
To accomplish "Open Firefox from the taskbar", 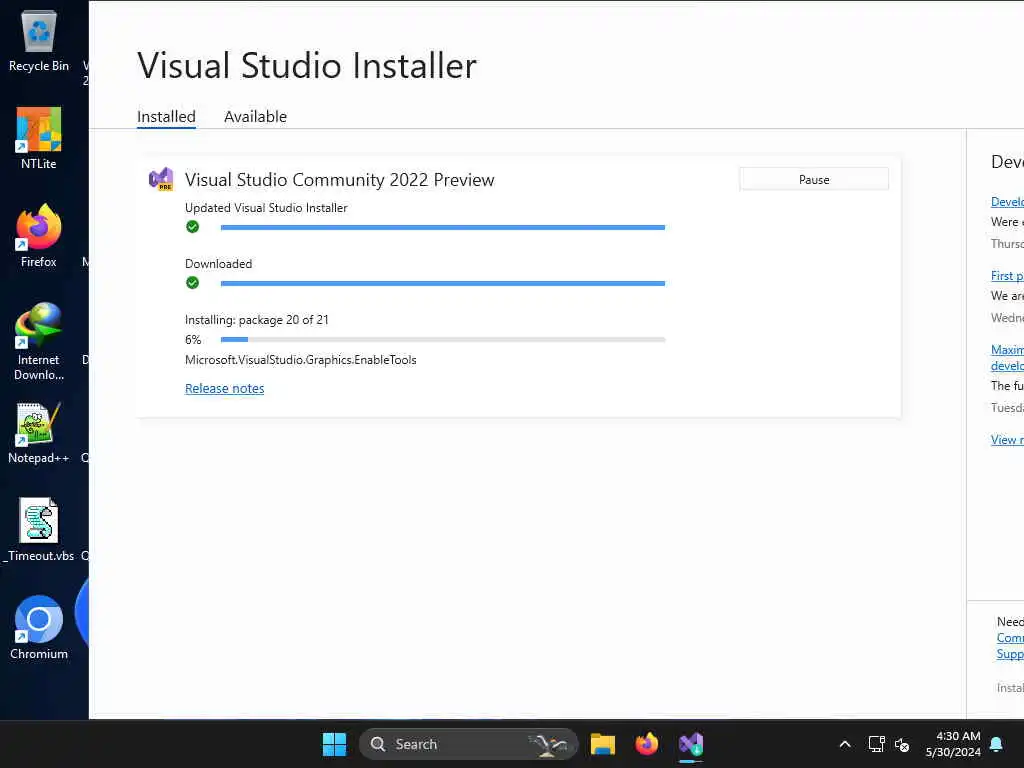I will click(647, 744).
